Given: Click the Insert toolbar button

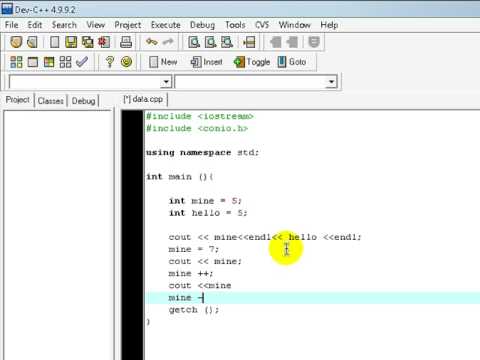Looking at the screenshot, I should [206, 62].
